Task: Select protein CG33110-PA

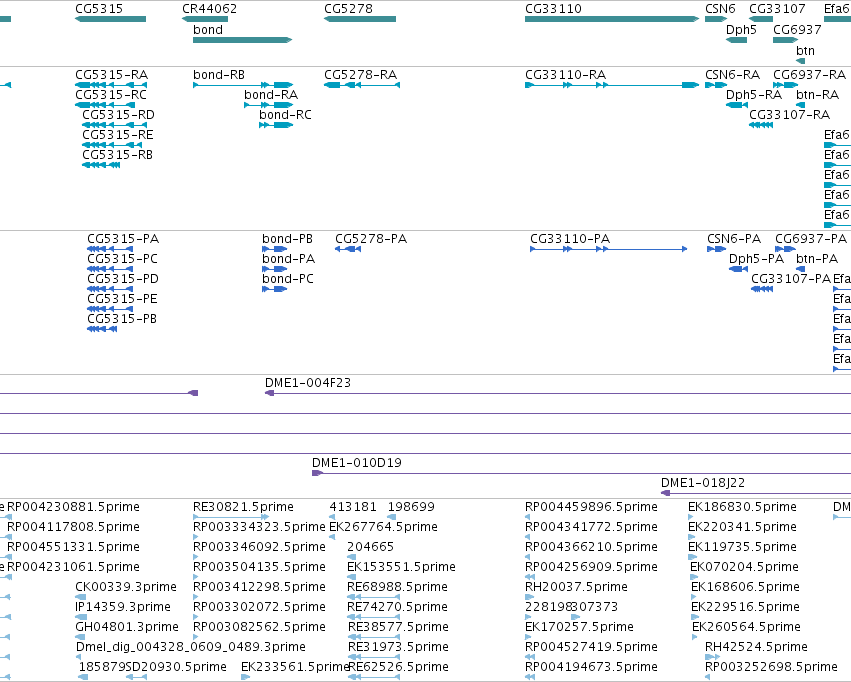Action: click(608, 248)
